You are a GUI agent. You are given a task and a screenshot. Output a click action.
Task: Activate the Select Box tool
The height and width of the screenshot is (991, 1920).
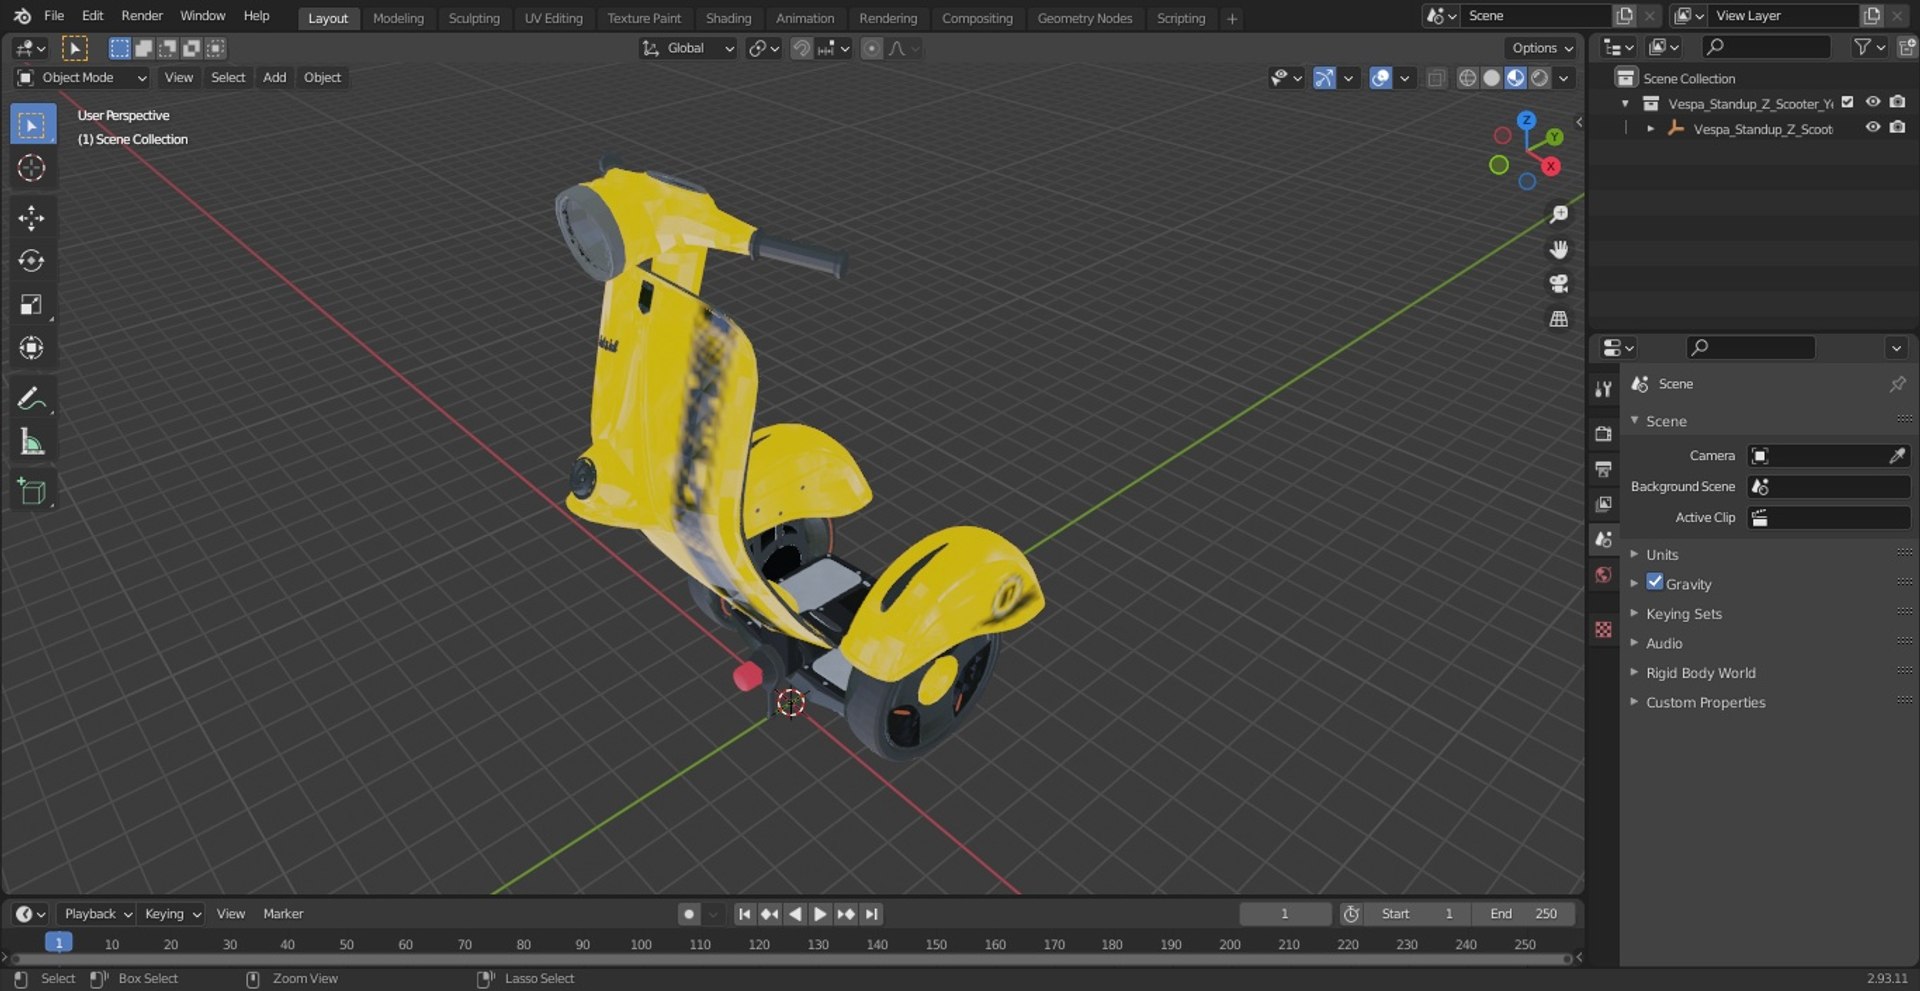[32, 125]
